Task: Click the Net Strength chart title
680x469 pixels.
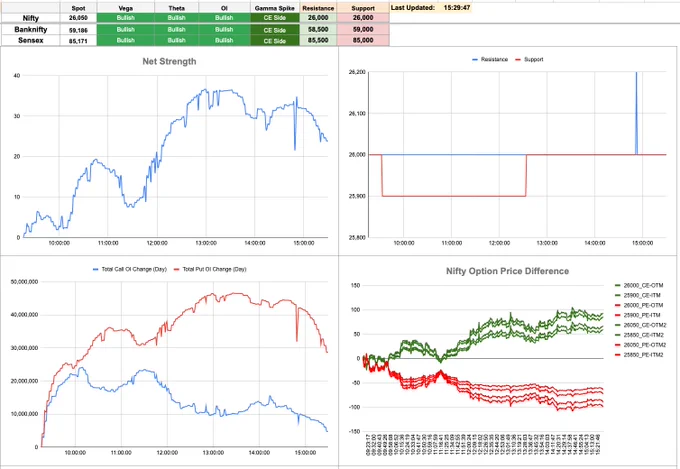Action: [x=169, y=62]
